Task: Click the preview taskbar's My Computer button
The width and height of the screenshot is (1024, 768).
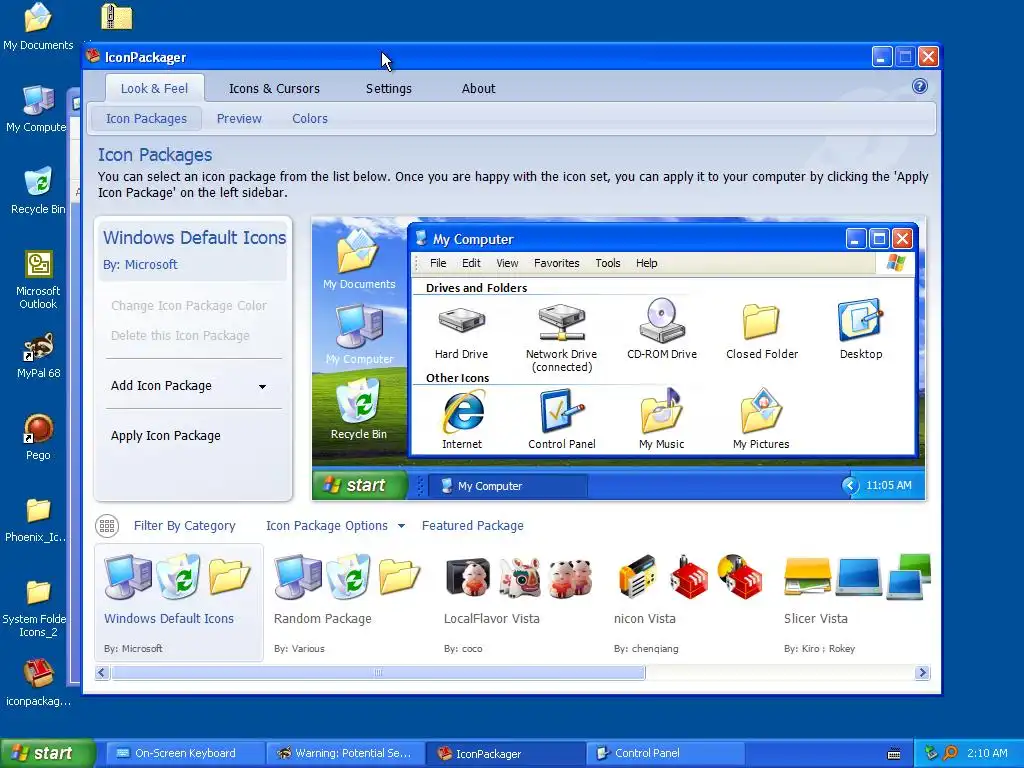Action: (507, 486)
